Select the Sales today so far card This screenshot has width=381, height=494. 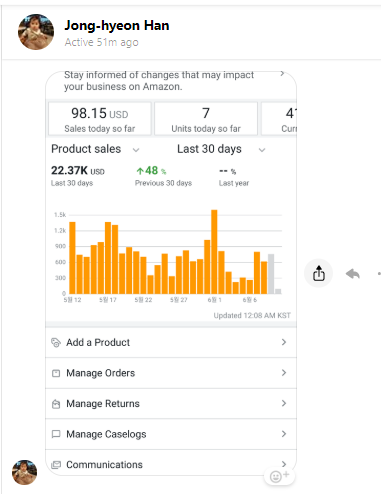(x=100, y=119)
